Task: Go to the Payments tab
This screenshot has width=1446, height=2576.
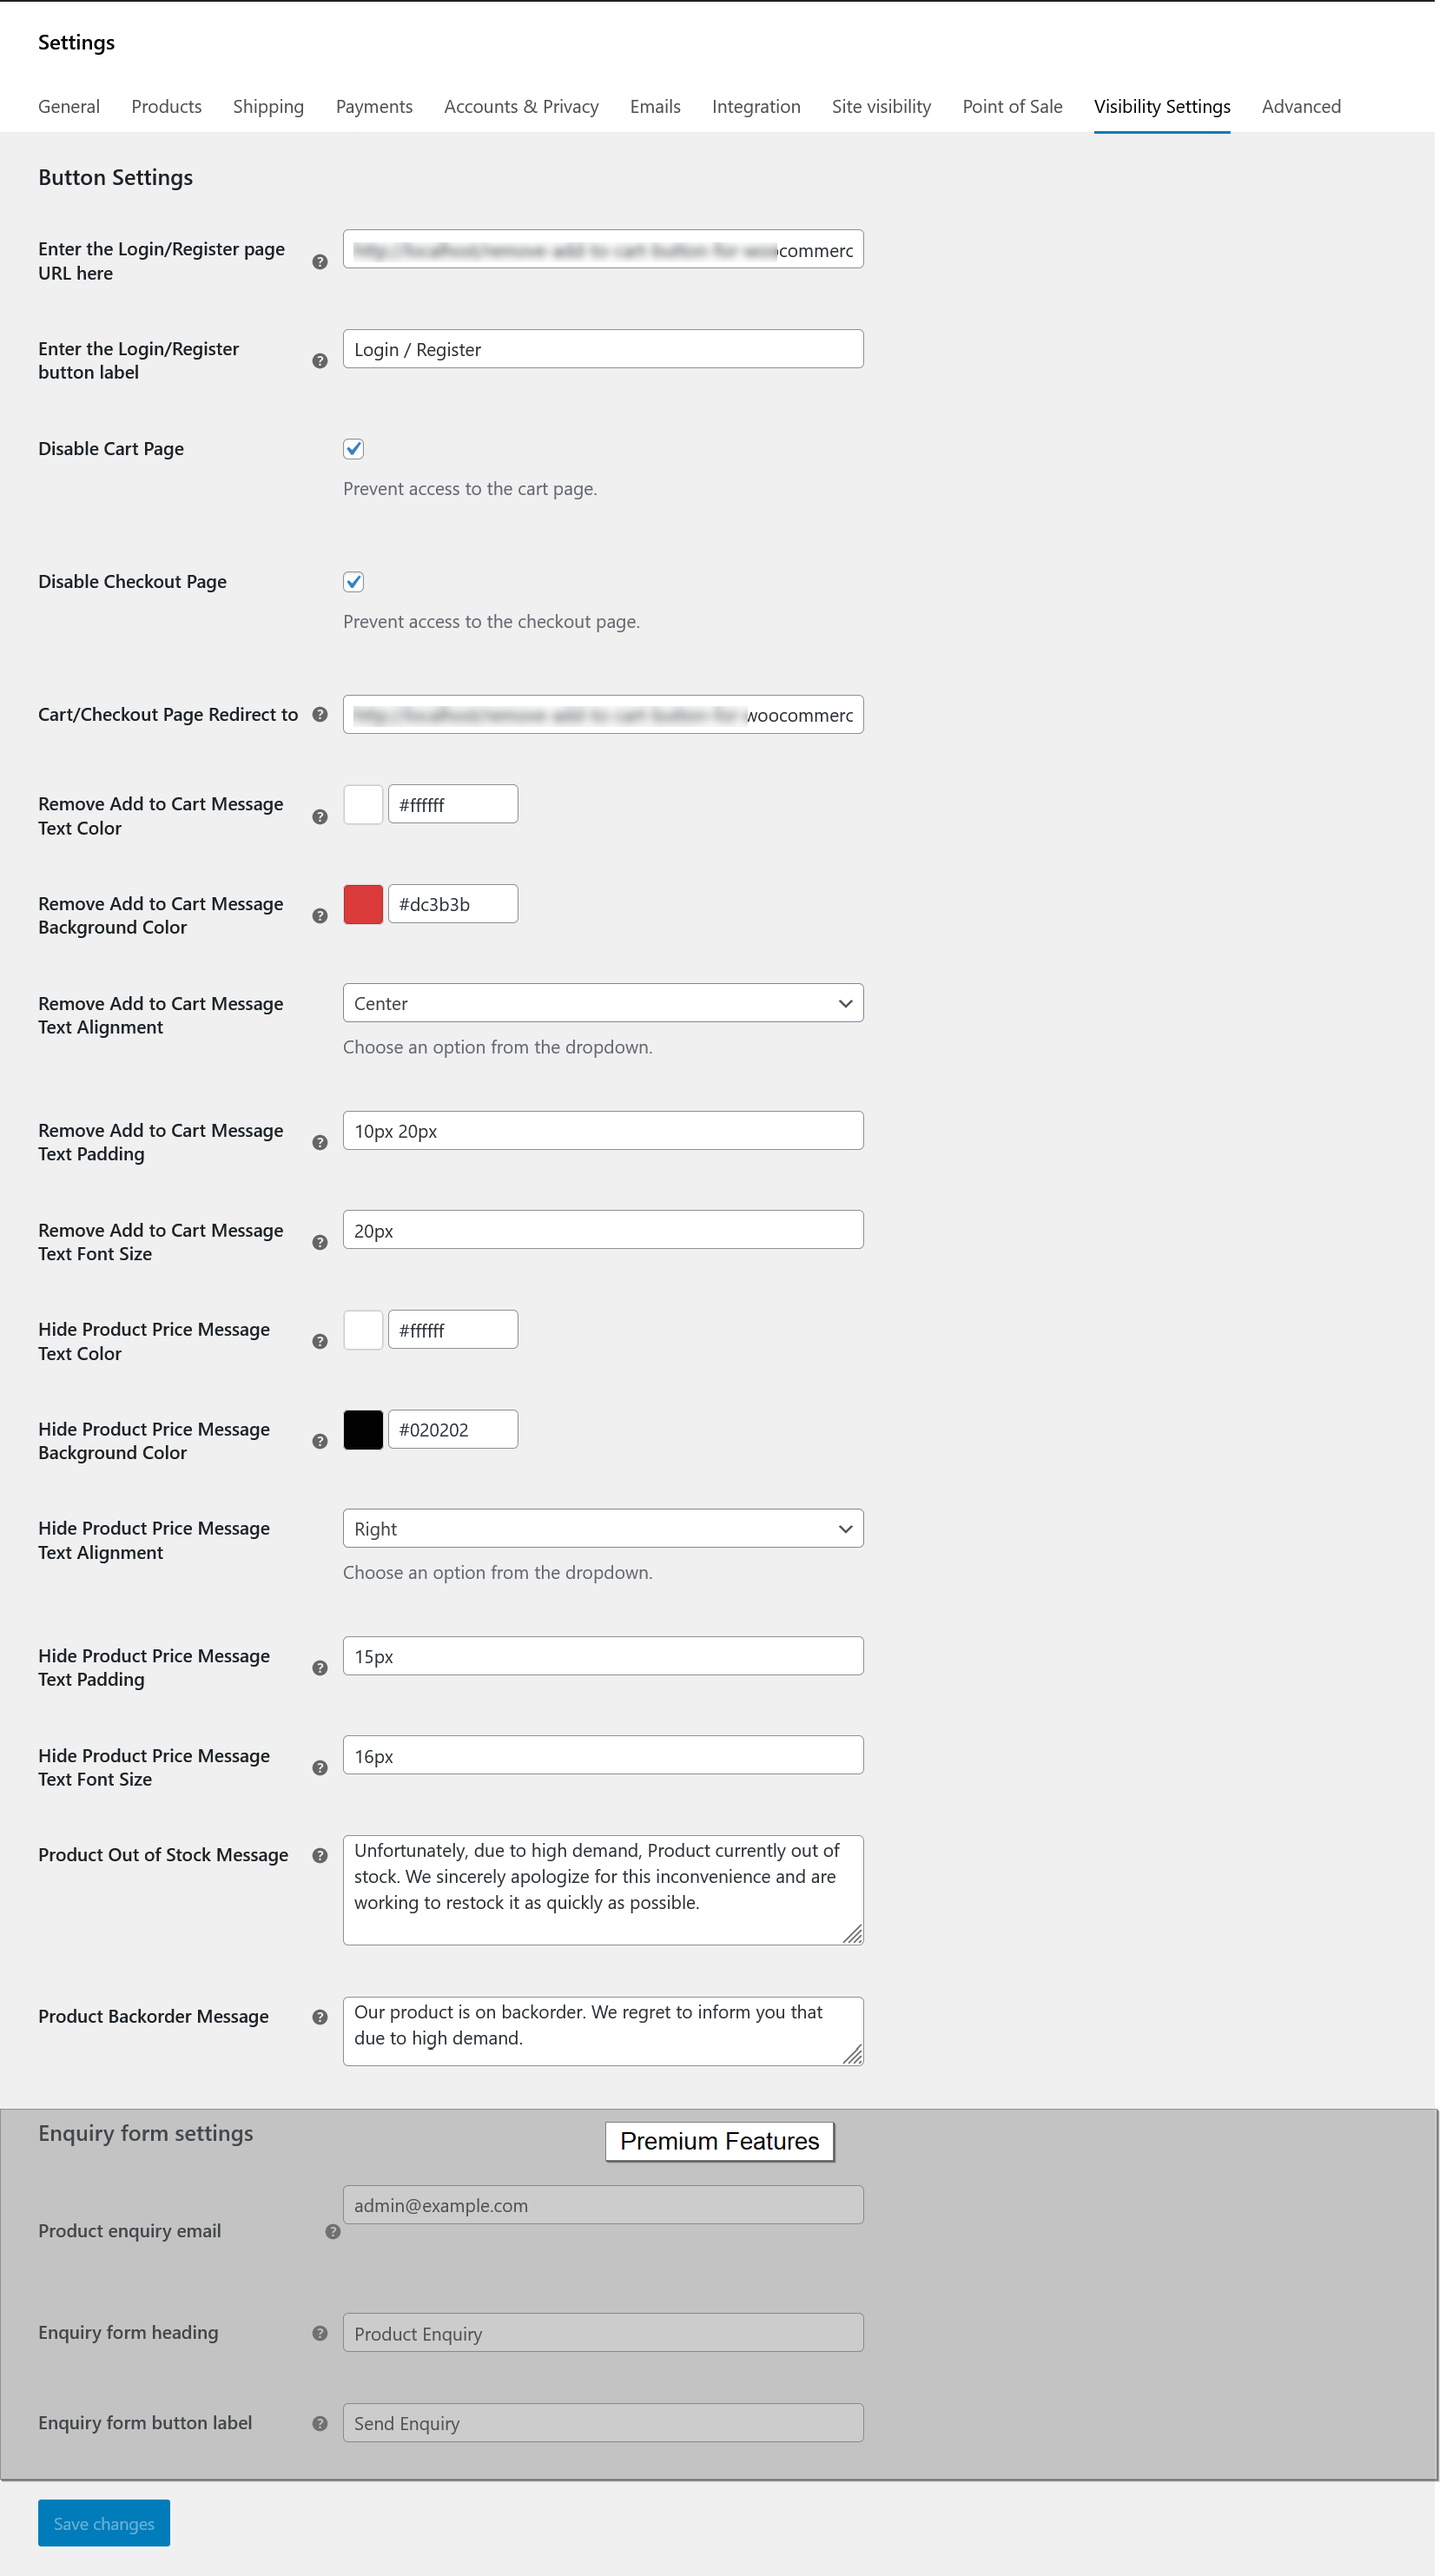Action: 374,107
